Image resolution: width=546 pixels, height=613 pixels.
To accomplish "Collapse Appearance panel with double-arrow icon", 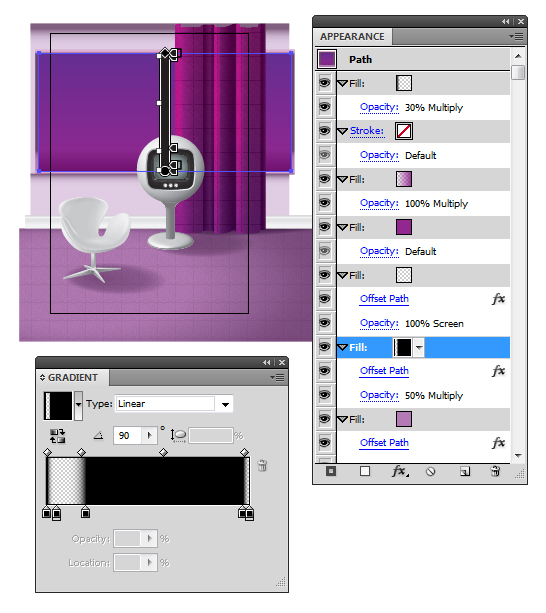I will [506, 22].
